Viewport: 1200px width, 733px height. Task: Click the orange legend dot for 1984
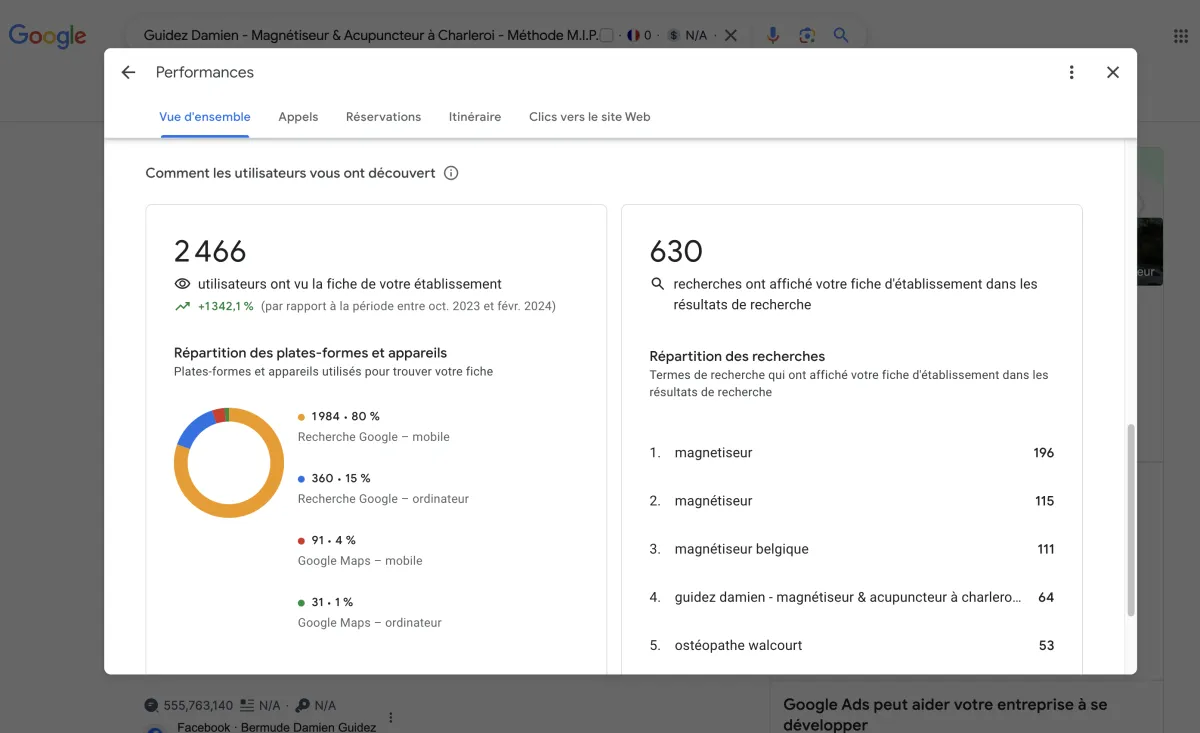coord(301,417)
